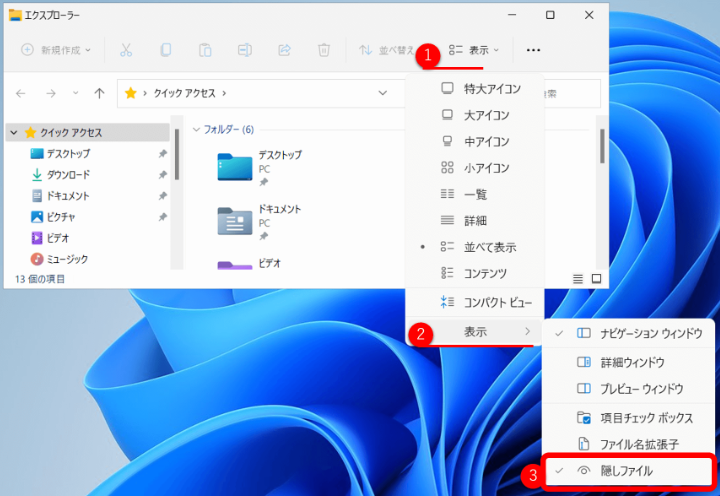
Task: Go back with the left arrow button
Action: pyautogui.click(x=21, y=94)
